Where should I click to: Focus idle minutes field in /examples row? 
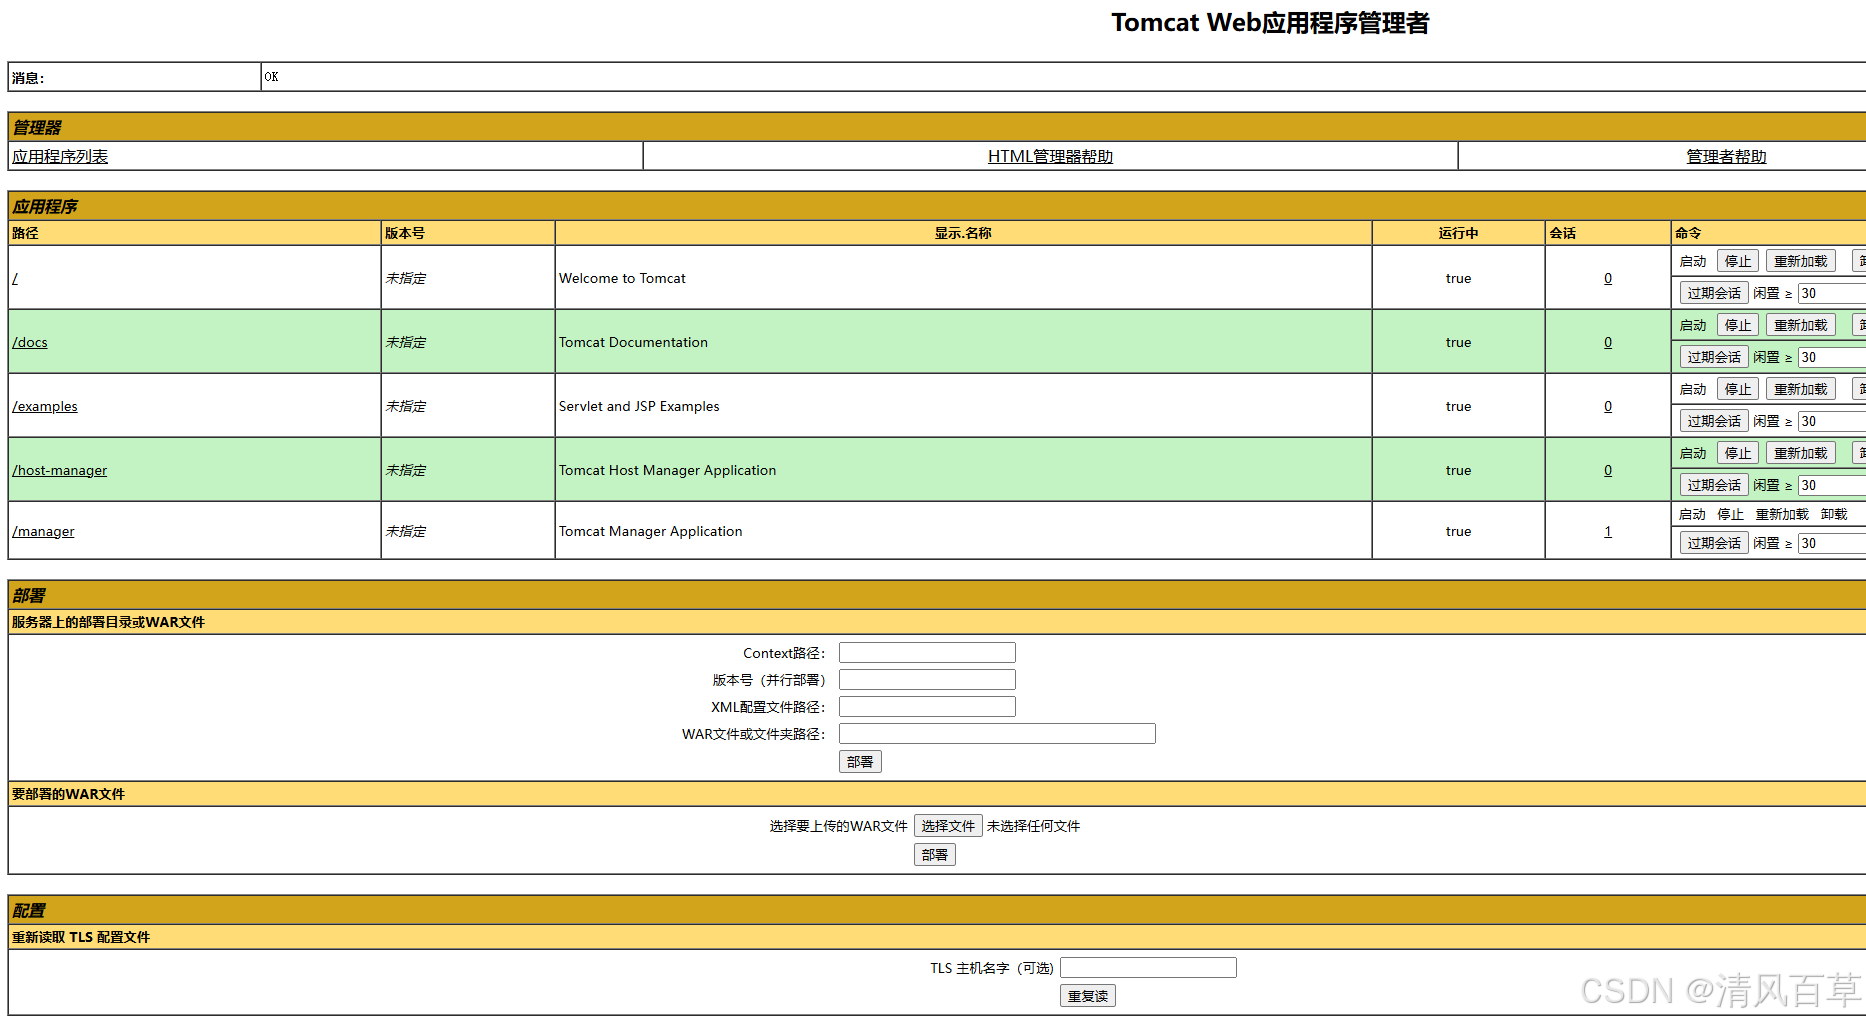(x=1832, y=421)
